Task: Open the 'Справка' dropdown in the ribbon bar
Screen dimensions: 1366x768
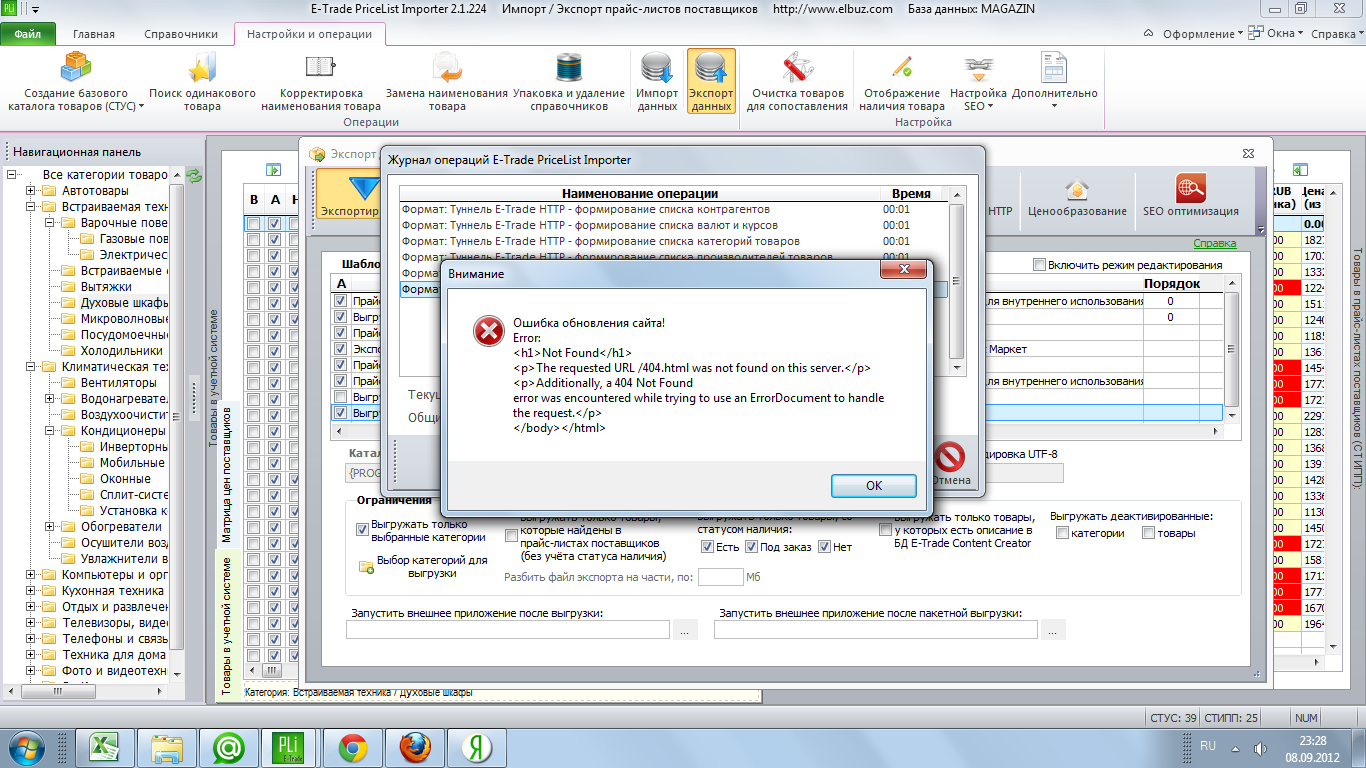Action: (x=1337, y=33)
